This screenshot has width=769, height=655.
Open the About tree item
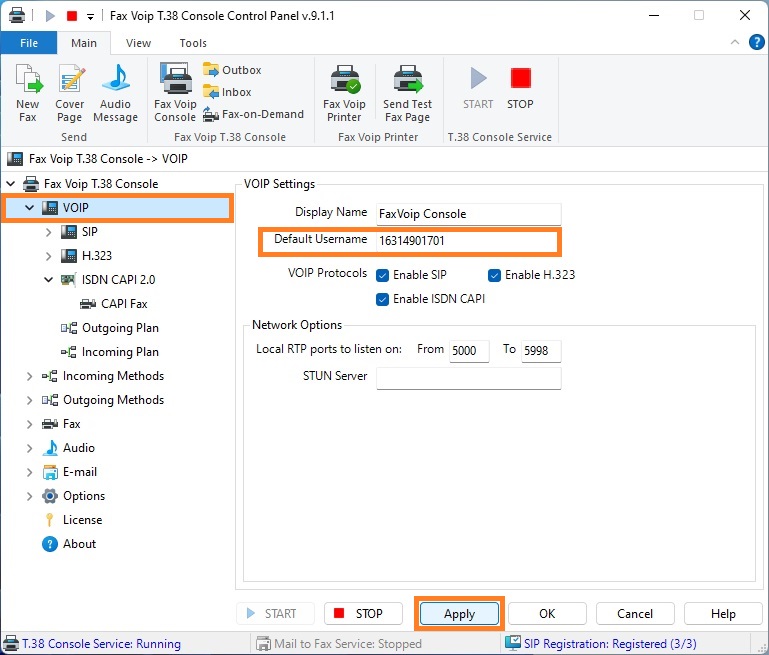point(79,544)
